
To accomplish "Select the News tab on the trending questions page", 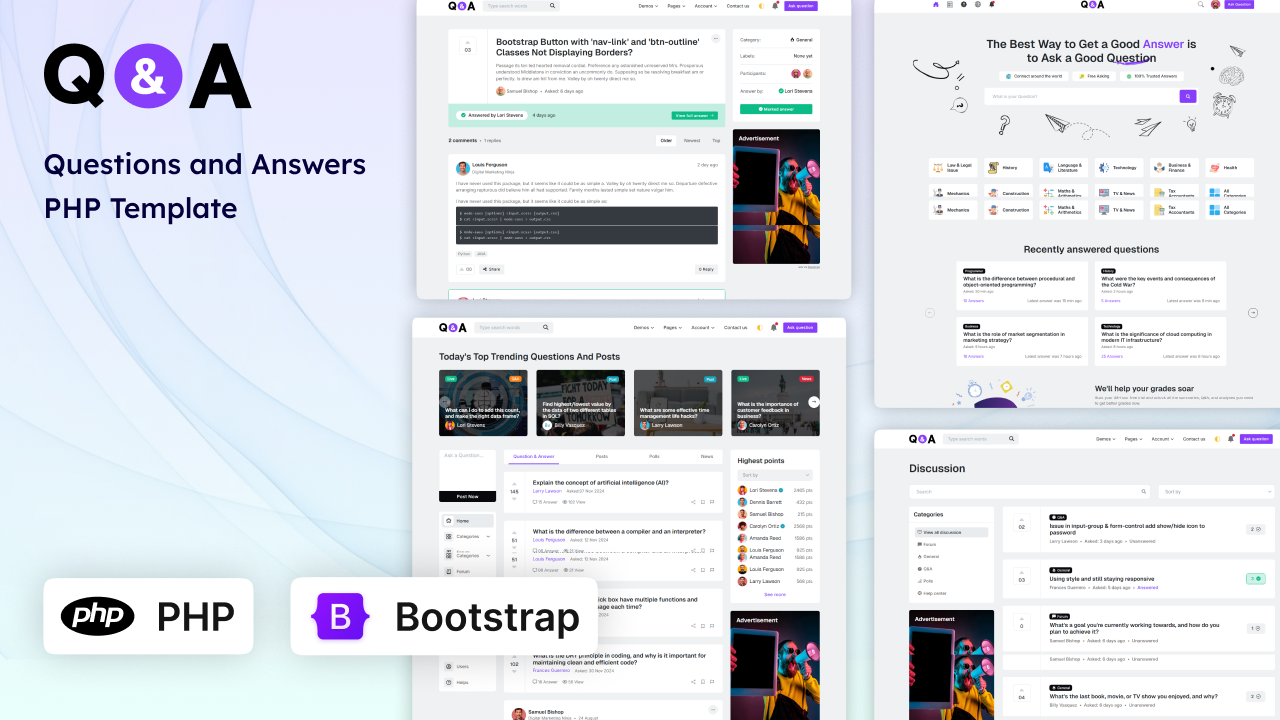I will click(x=707, y=456).
